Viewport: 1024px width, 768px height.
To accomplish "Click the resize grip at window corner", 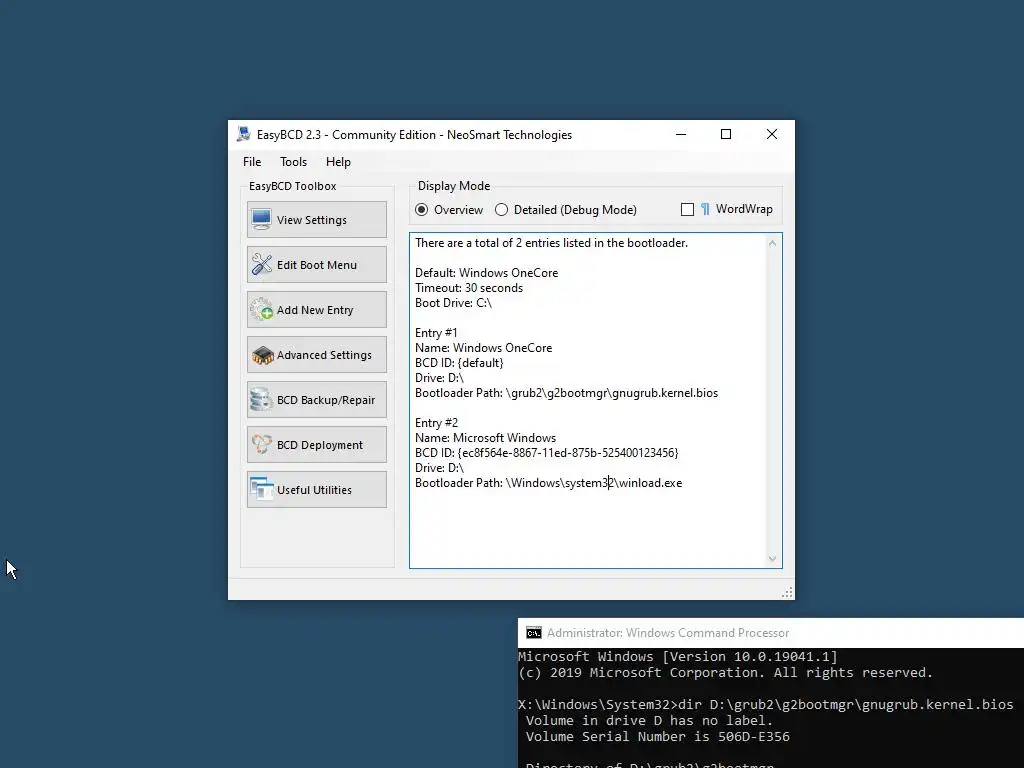I will point(788,592).
